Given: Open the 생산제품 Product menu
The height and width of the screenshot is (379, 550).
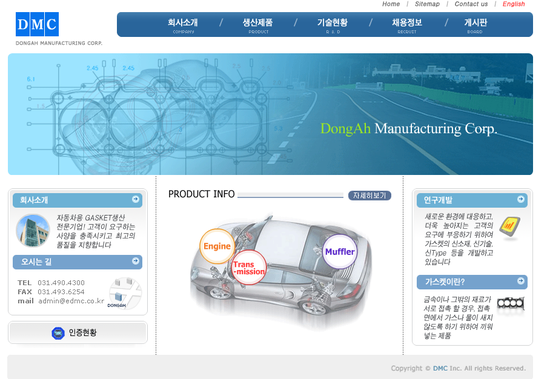Looking at the screenshot, I should [x=258, y=25].
